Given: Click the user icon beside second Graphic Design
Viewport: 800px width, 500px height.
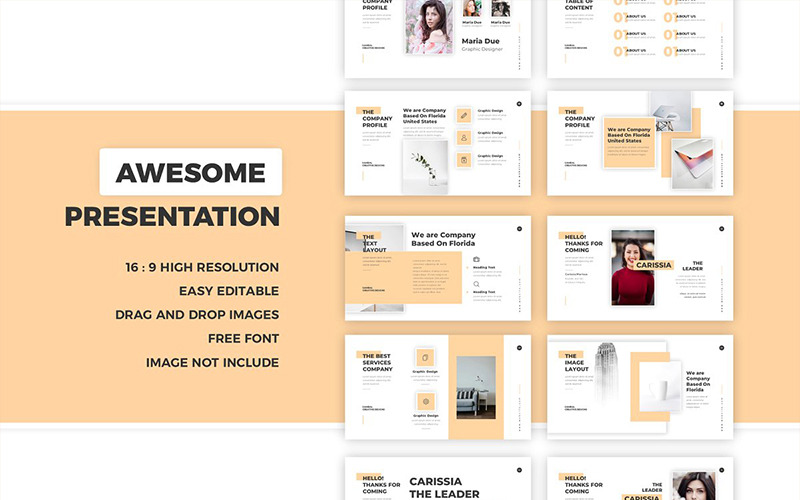Looking at the screenshot, I should click(464, 138).
